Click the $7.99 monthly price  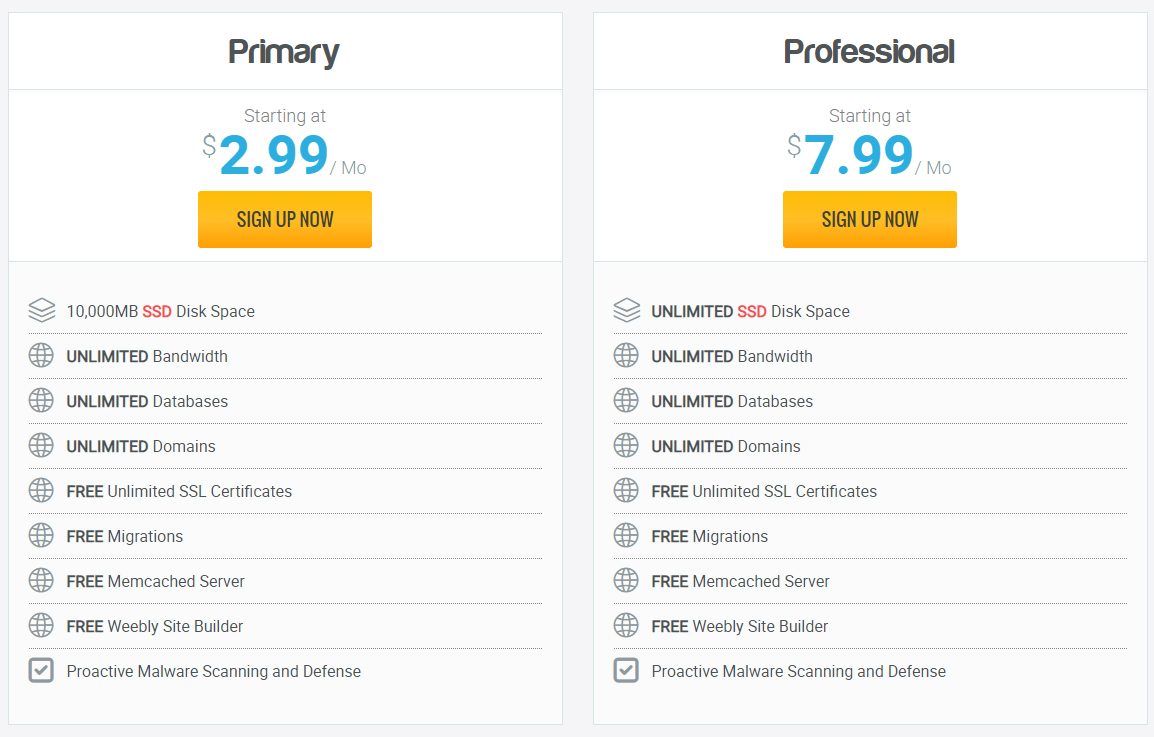tap(858, 155)
